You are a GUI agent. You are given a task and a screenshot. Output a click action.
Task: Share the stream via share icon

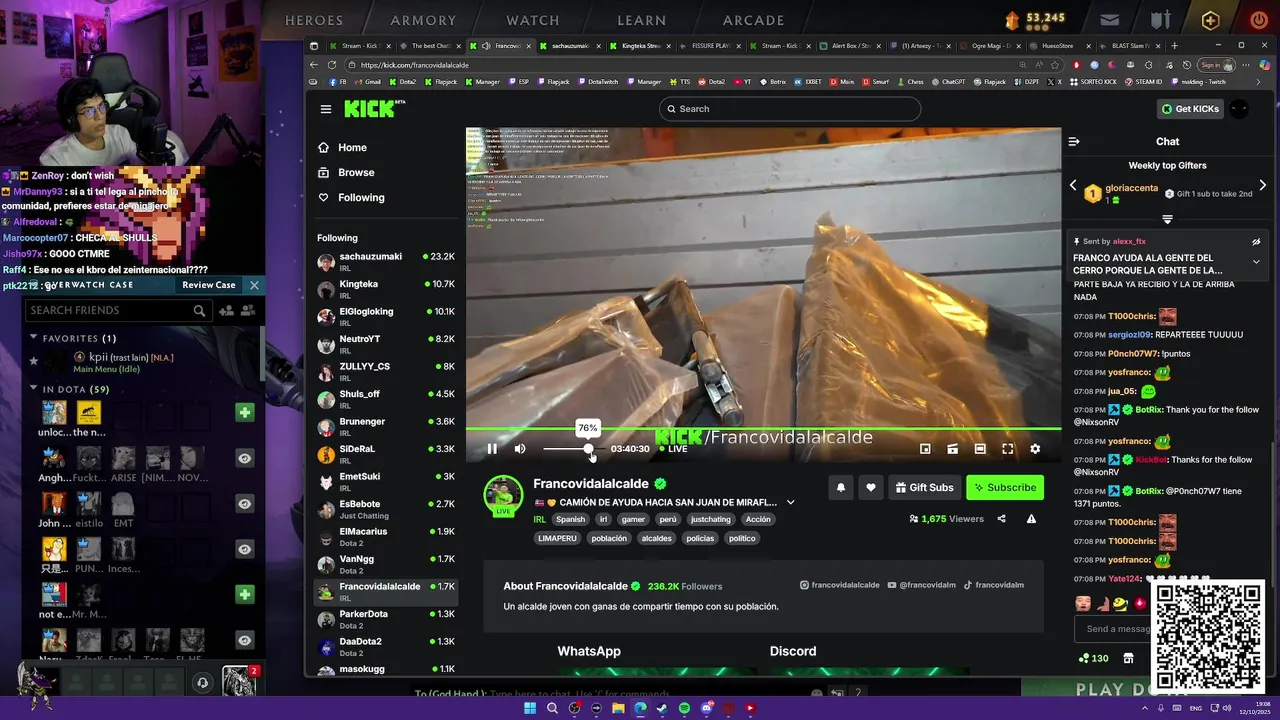click(x=1002, y=519)
